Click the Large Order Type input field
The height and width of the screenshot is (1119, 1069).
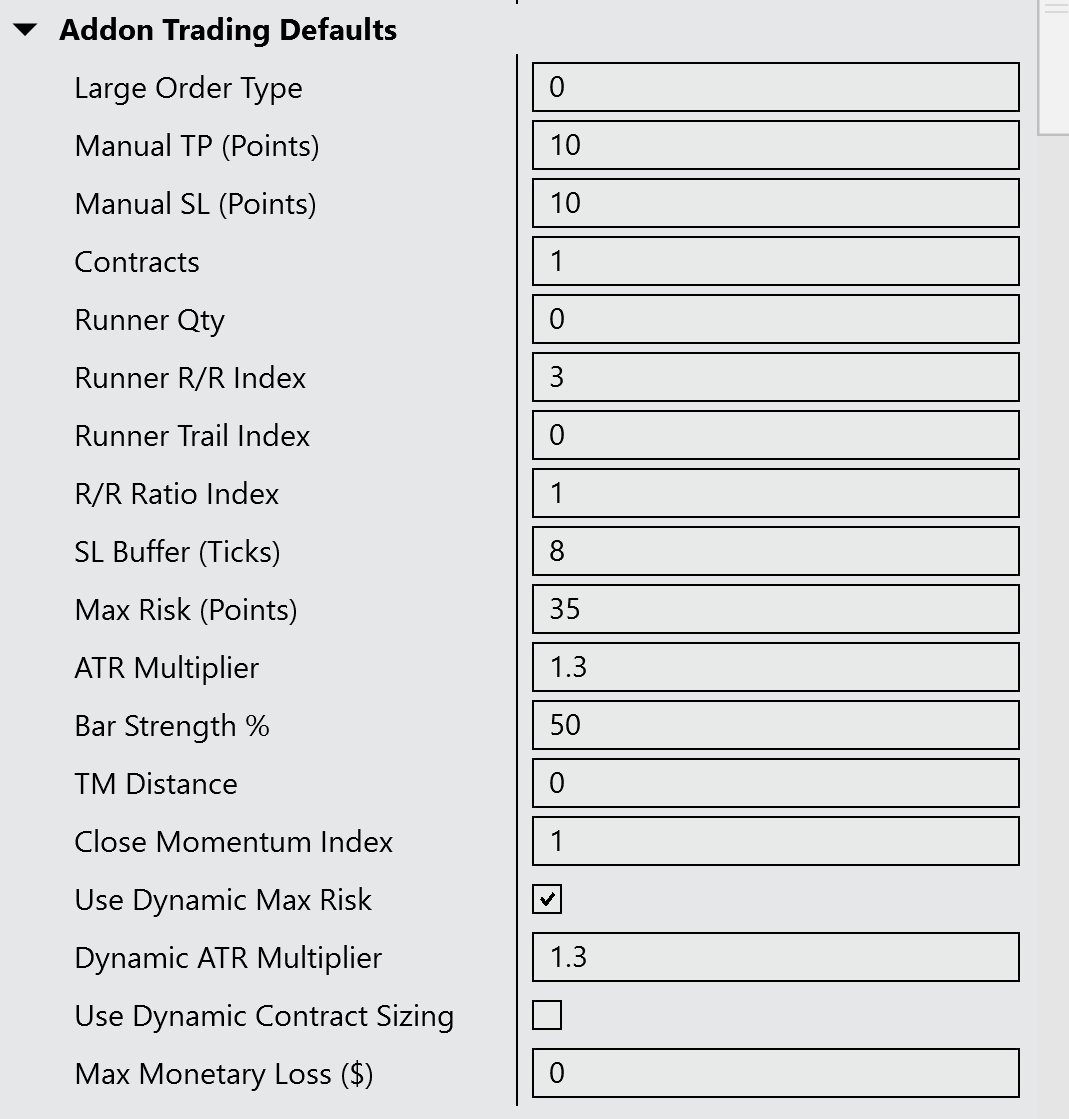[775, 88]
